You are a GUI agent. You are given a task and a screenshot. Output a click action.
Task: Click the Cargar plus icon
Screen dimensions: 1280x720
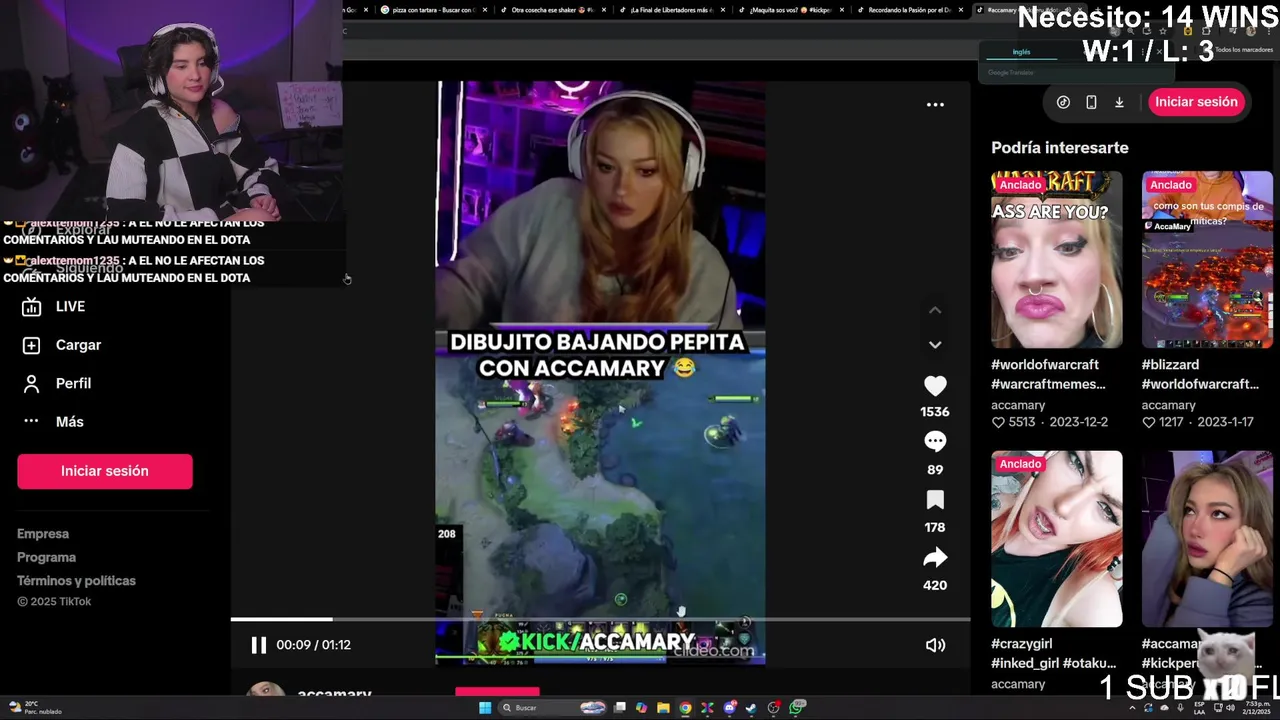31,345
